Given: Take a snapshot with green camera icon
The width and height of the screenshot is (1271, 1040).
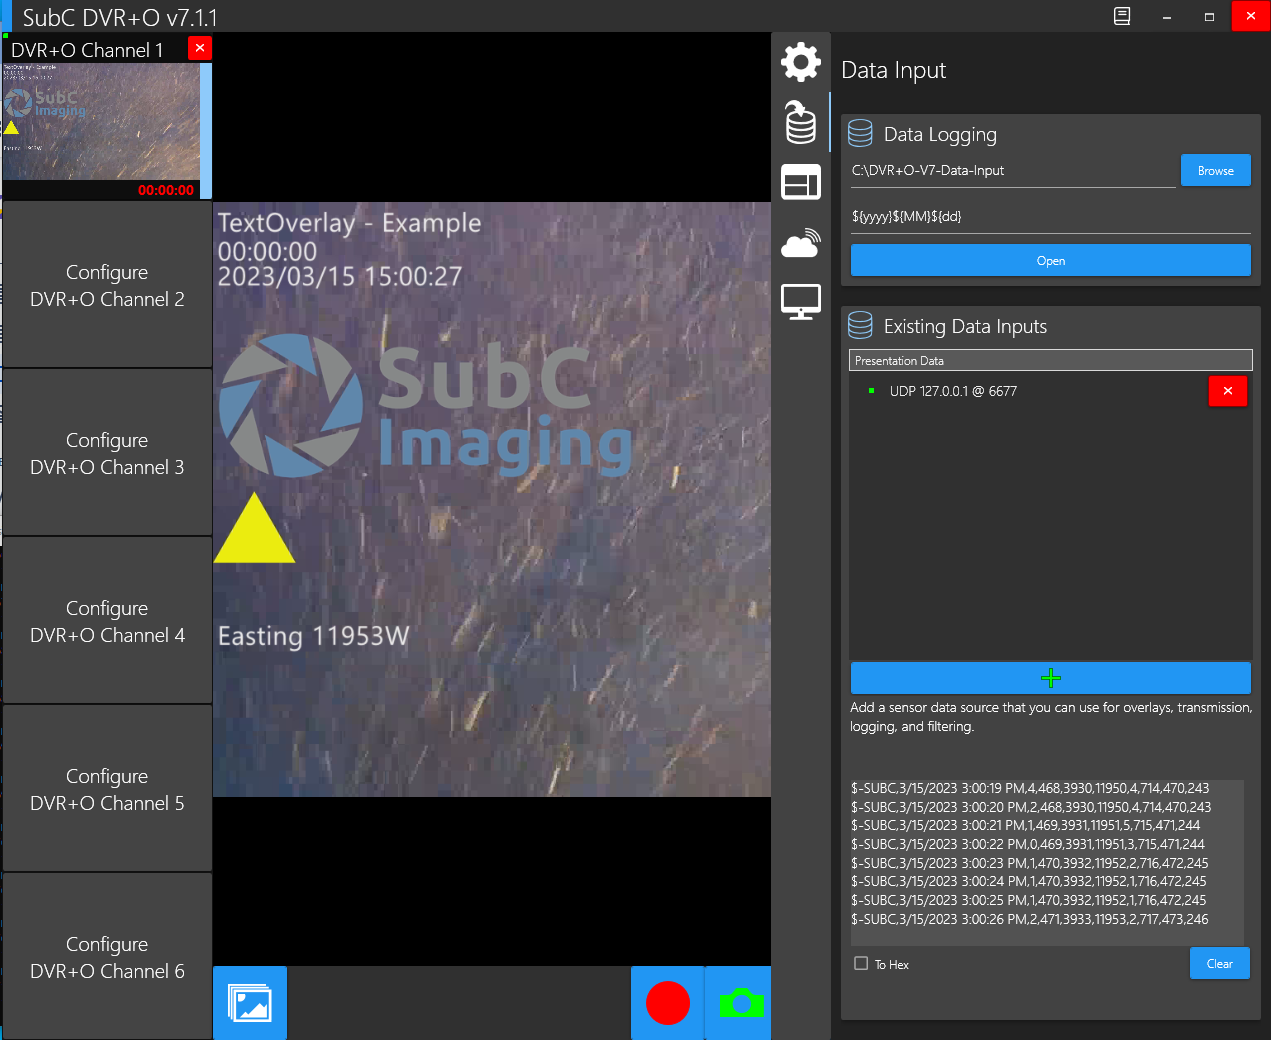Looking at the screenshot, I should [x=740, y=1003].
